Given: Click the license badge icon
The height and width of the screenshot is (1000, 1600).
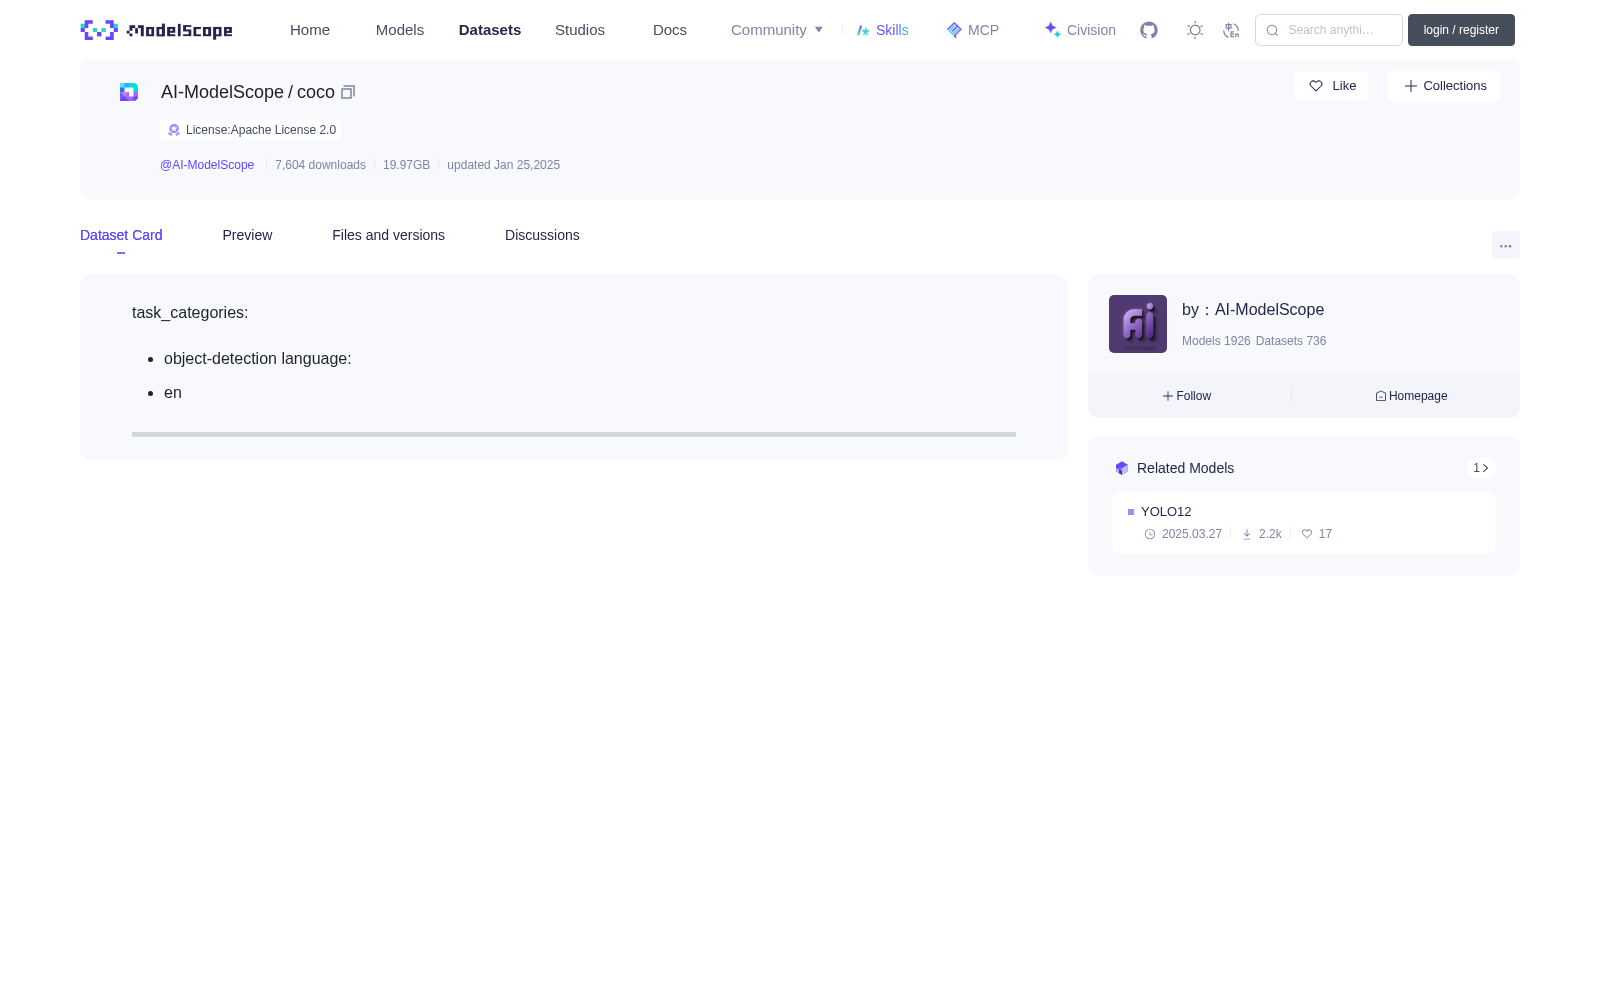Looking at the screenshot, I should click(174, 130).
